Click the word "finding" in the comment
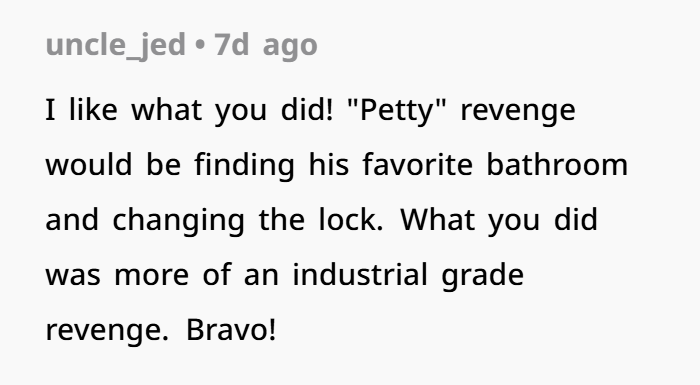Image resolution: width=700 pixels, height=385 pixels. coord(245,165)
